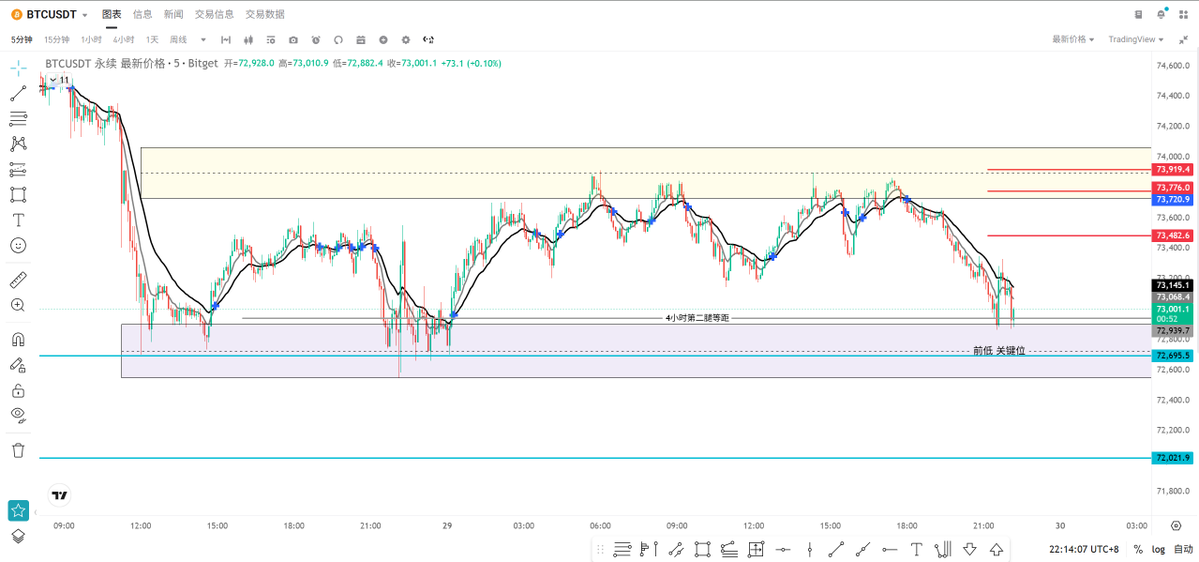Click the plus circle add icon
Viewport: 1199px width, 562px height.
tap(383, 40)
